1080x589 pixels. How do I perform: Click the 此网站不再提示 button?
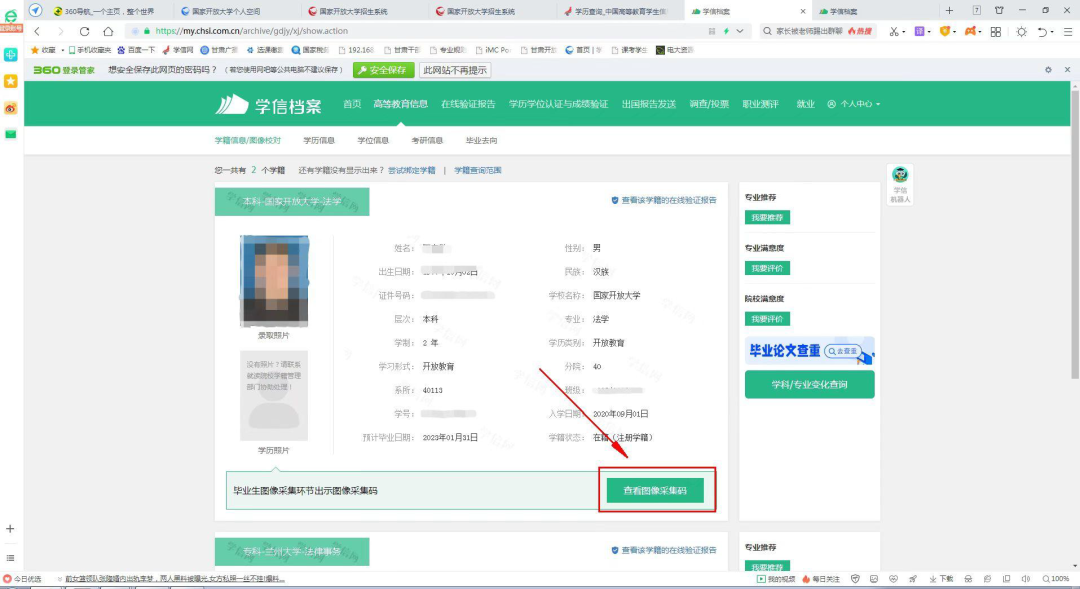pyautogui.click(x=455, y=70)
